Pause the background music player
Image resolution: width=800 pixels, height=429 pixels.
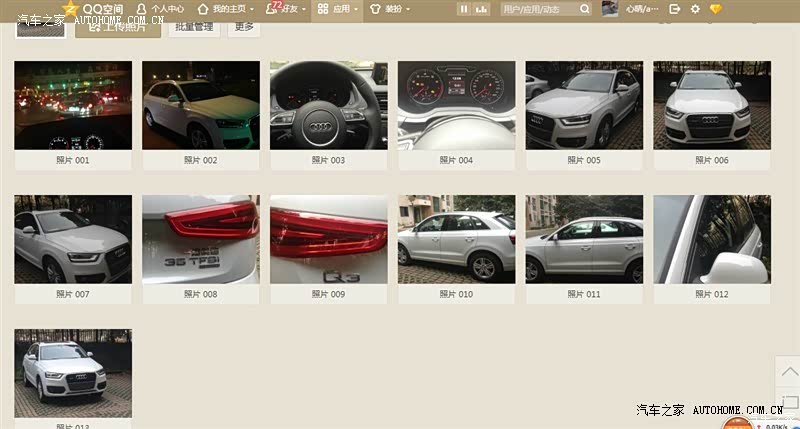click(x=463, y=9)
